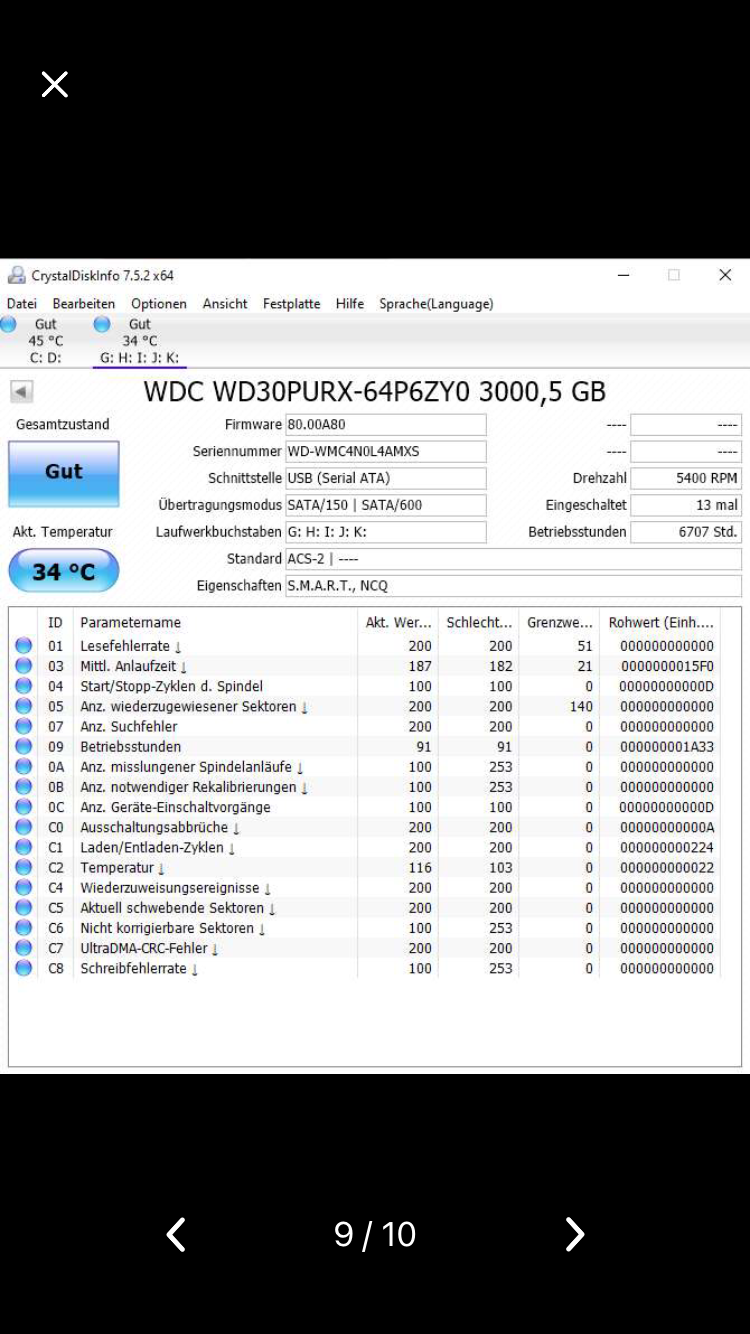
Task: Click status icon of Schreibfehlerrate row
Action: 23,968
